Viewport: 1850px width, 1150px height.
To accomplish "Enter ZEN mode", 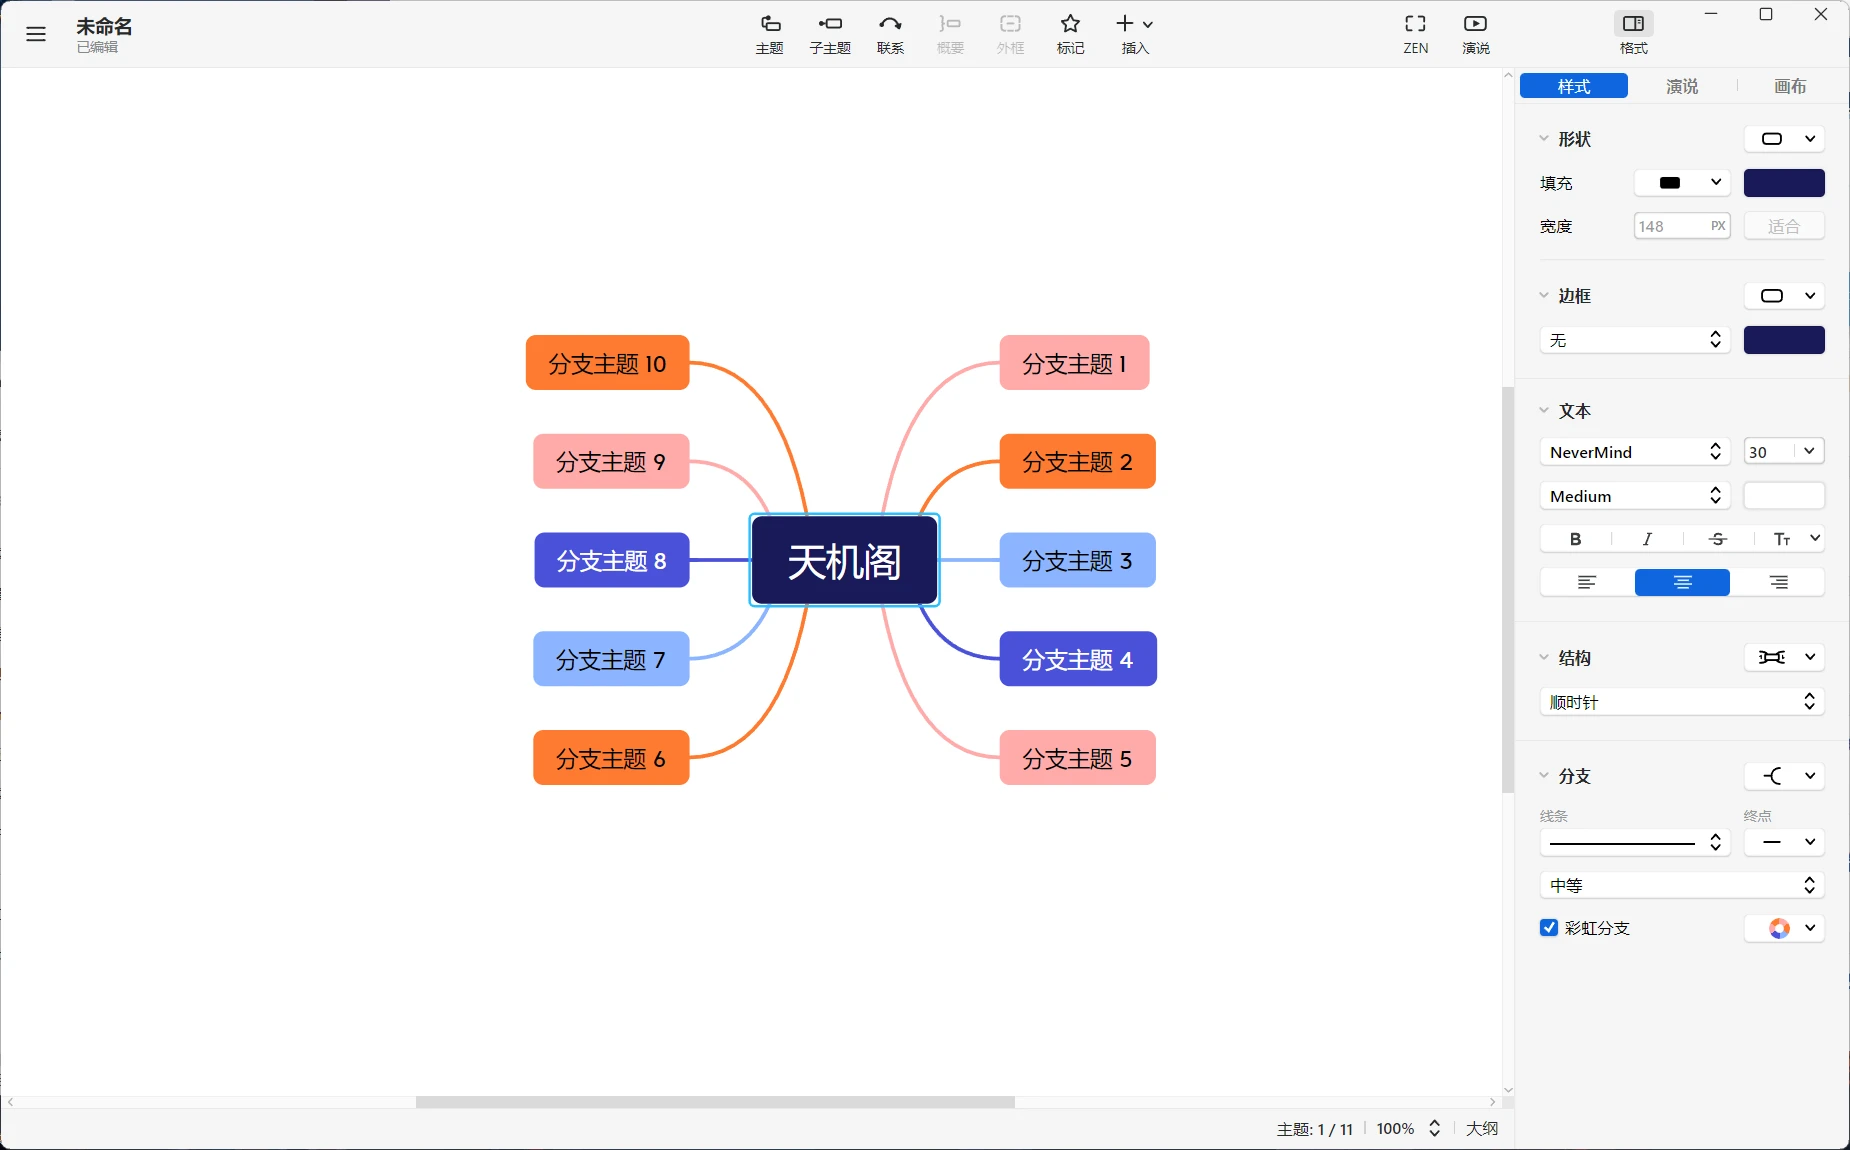I will tap(1415, 34).
